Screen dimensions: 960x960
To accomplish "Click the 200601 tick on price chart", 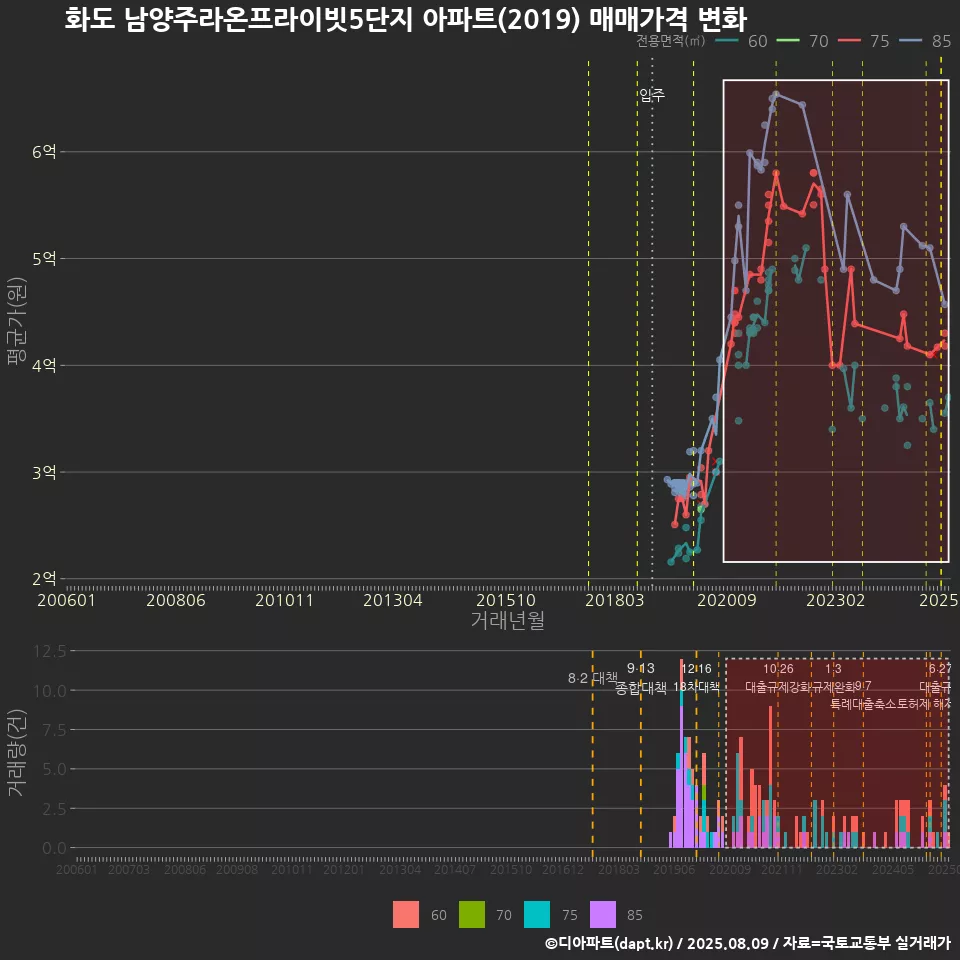I will point(66,600).
